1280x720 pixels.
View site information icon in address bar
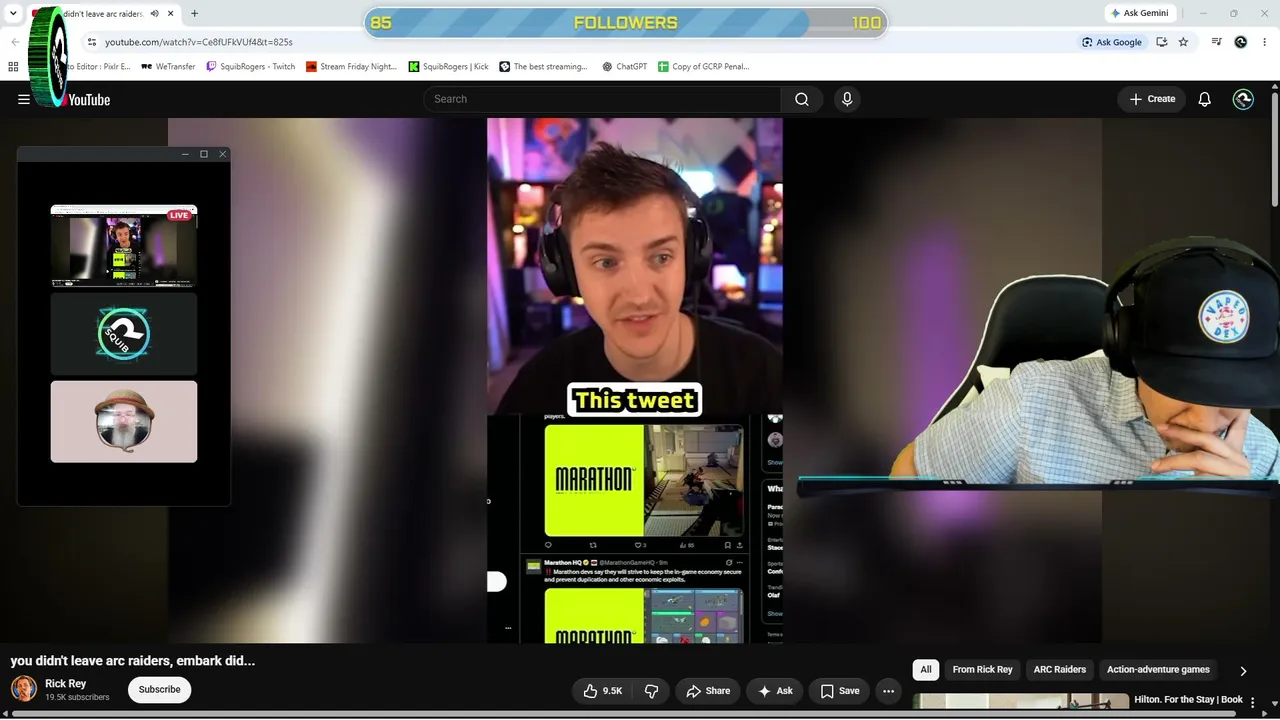click(92, 42)
